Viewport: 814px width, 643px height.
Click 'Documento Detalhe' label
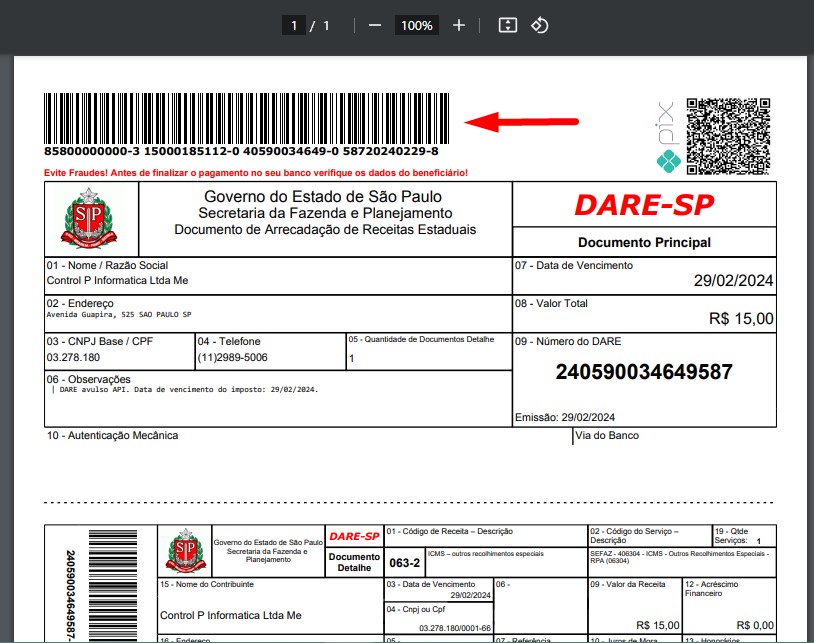pyautogui.click(x=354, y=562)
